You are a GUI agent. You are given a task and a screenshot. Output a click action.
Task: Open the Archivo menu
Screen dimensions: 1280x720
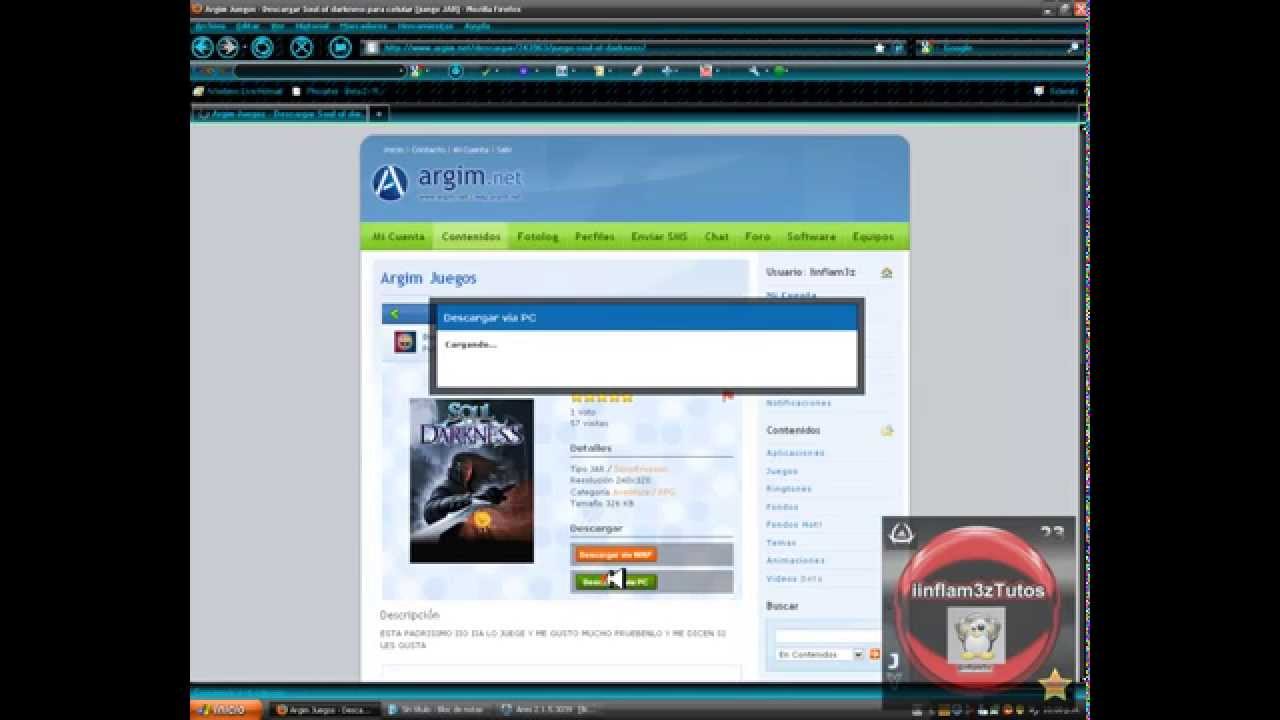(x=210, y=26)
